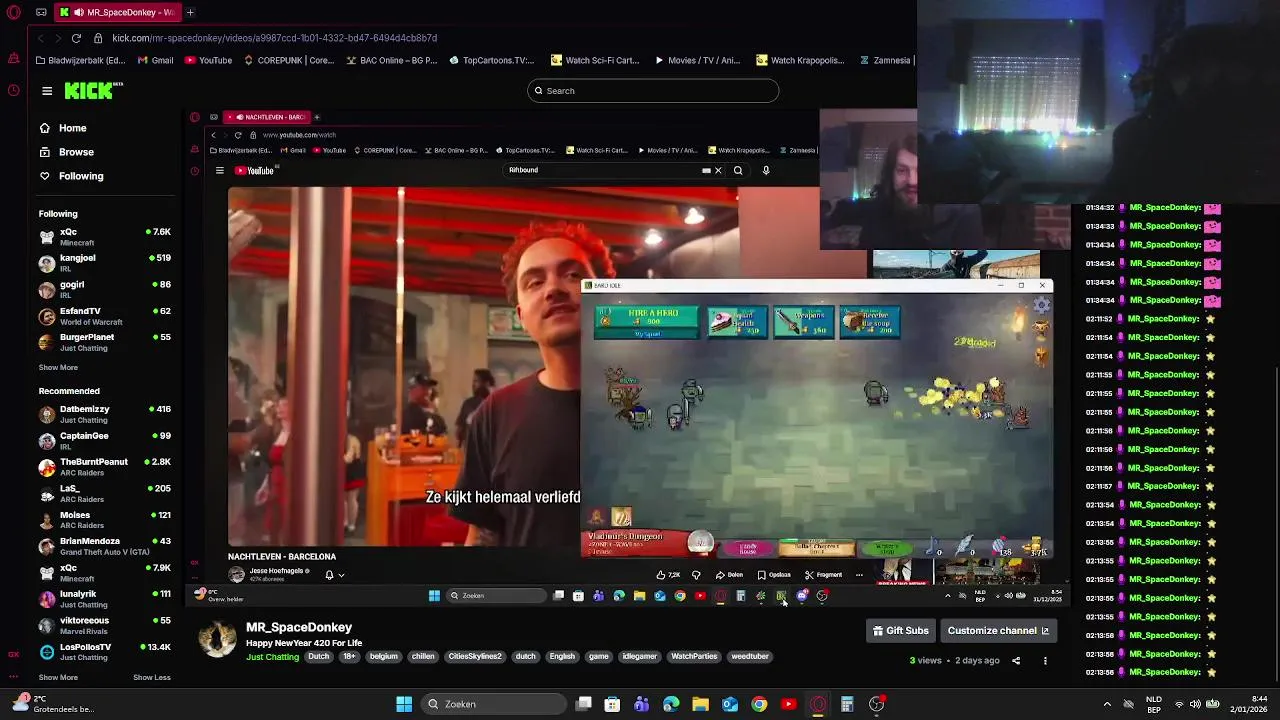This screenshot has height=720, width=1280.
Task: Click the site security lock icon
Action: 98,38
